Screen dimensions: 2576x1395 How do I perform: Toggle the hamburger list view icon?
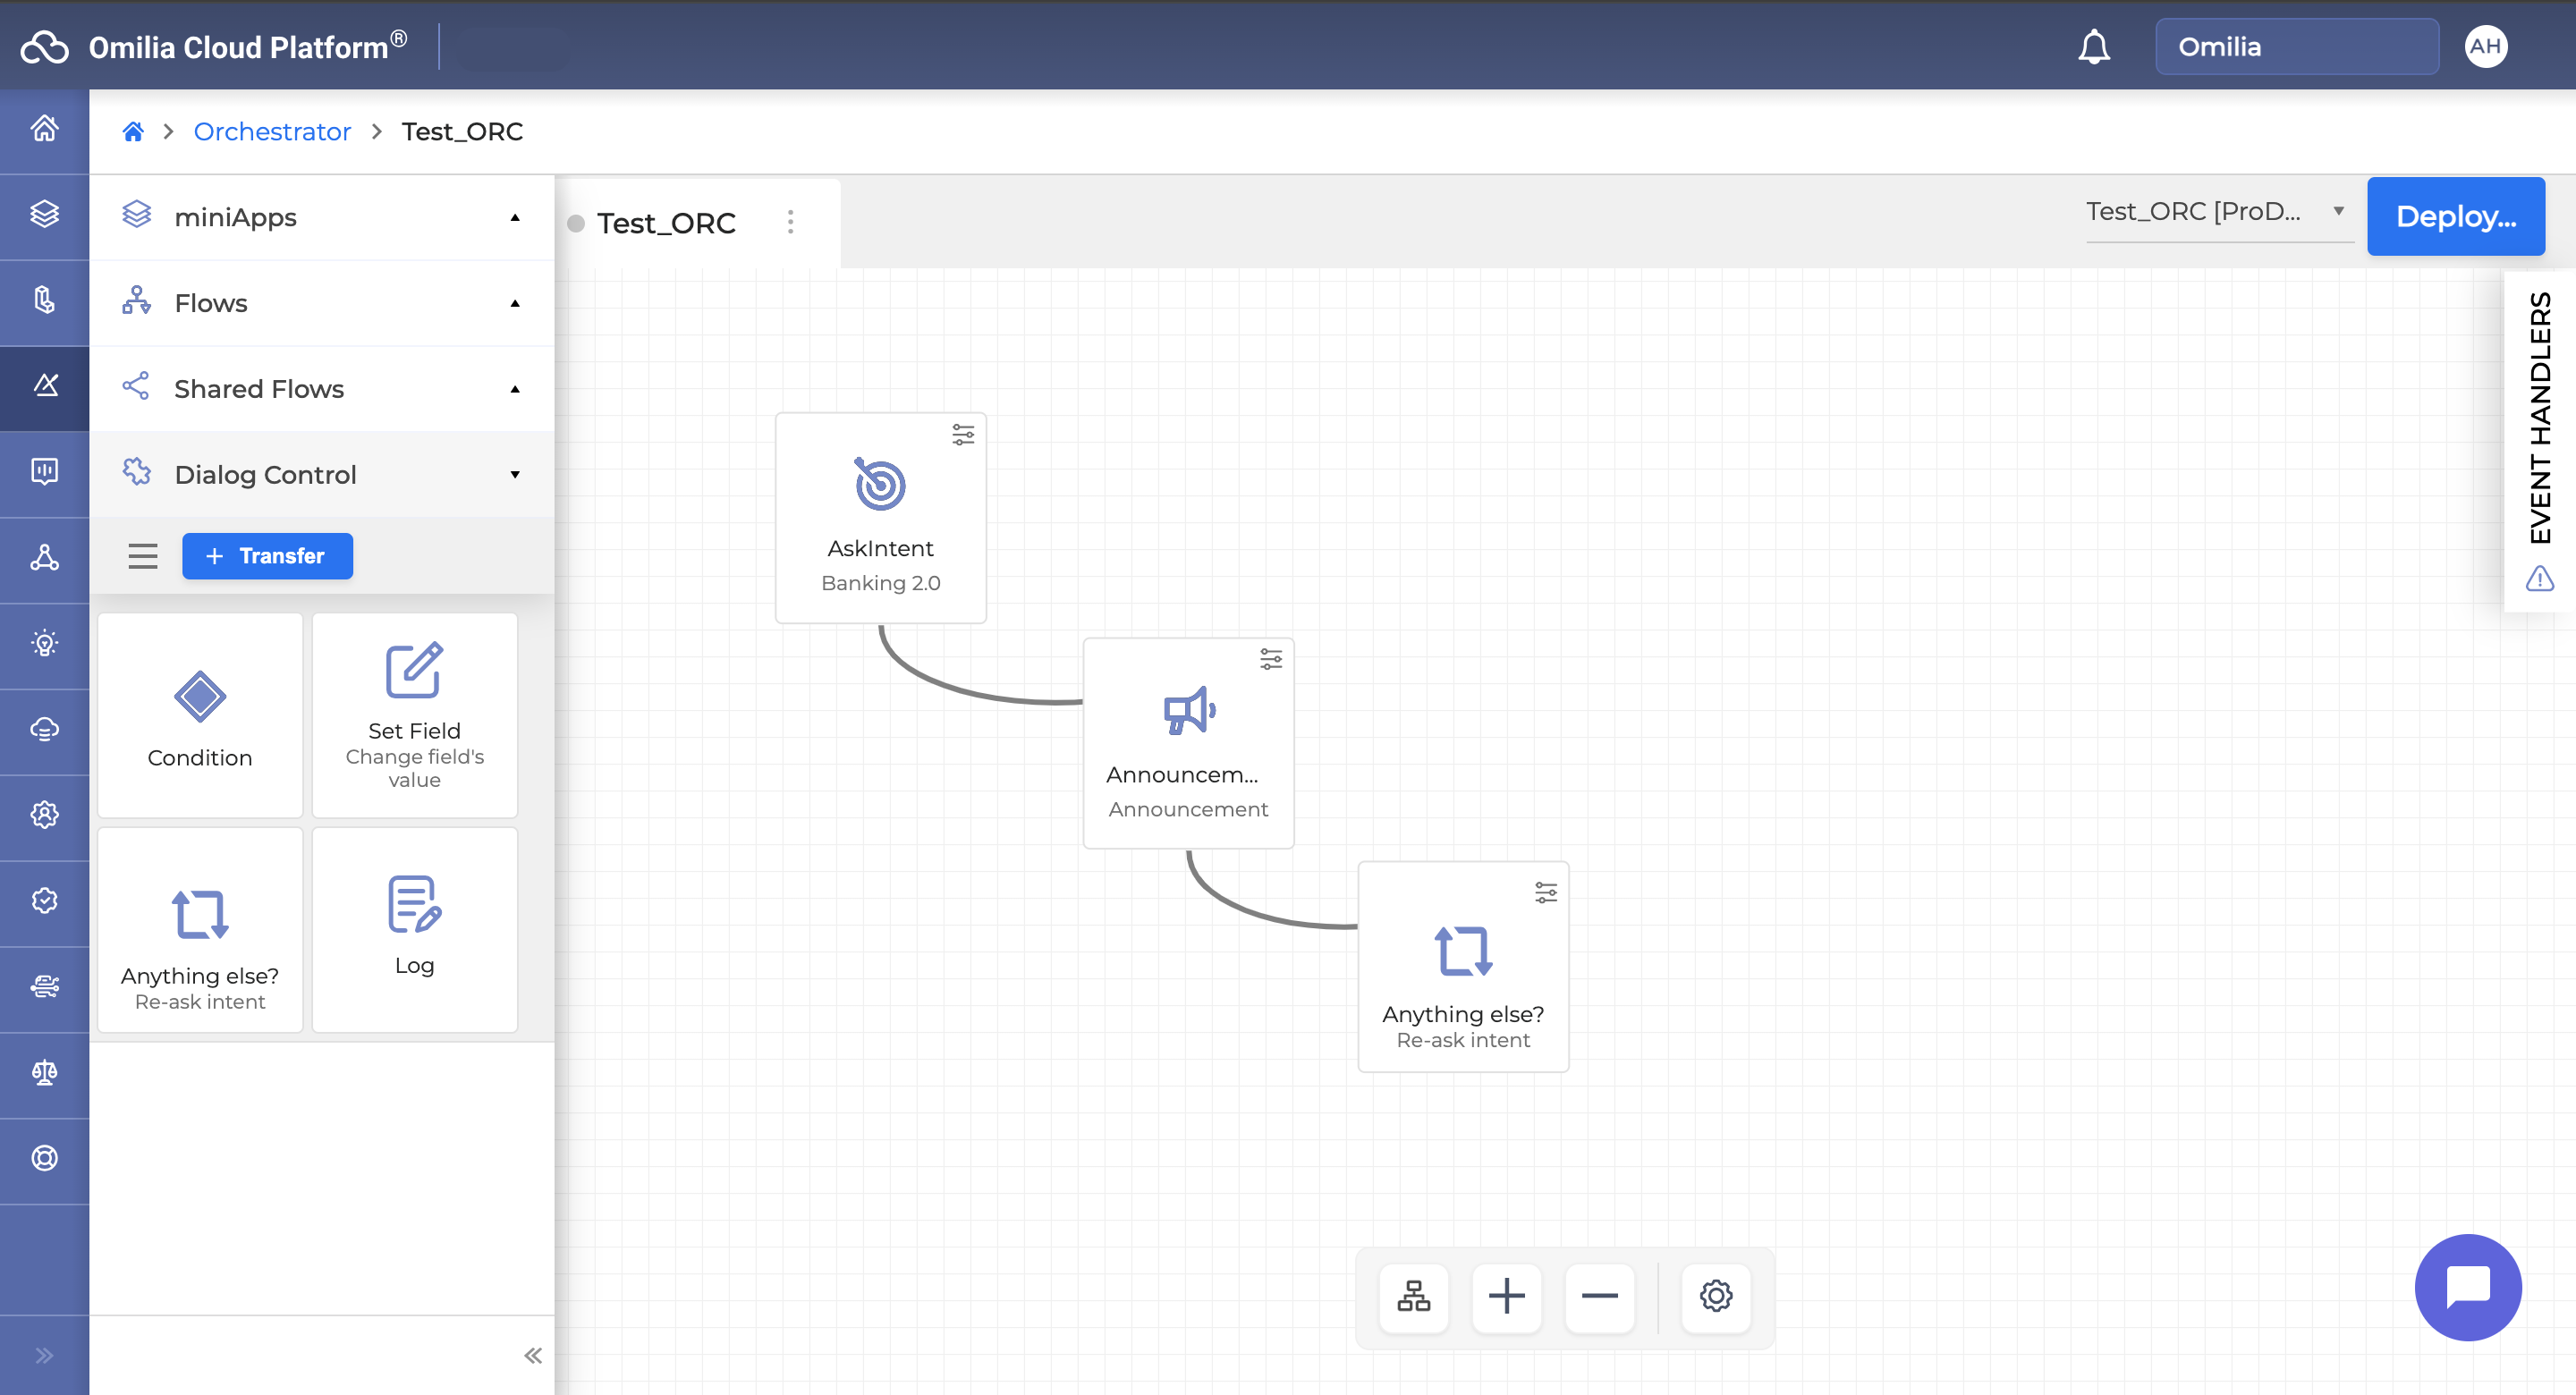pos(143,556)
